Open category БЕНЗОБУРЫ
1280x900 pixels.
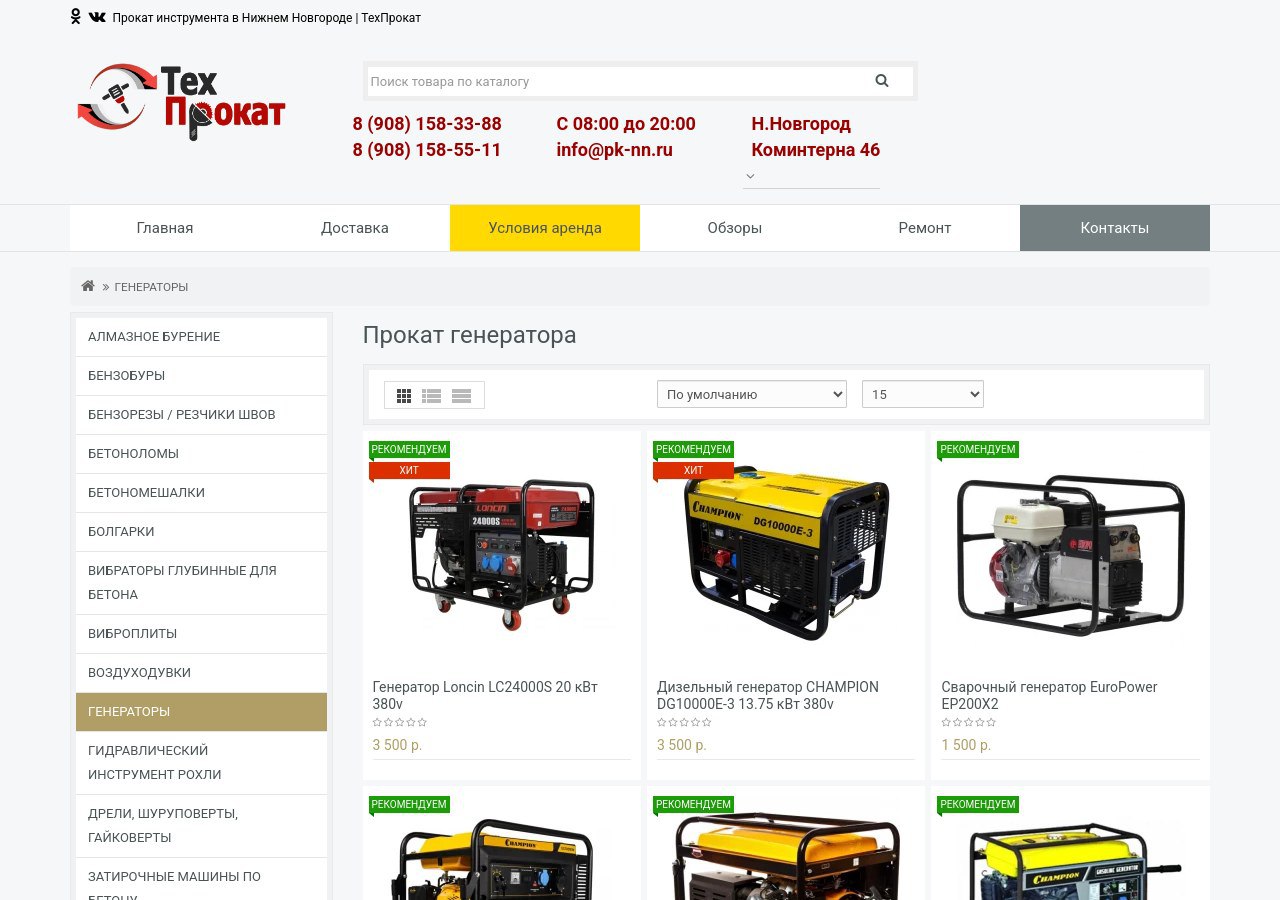201,376
